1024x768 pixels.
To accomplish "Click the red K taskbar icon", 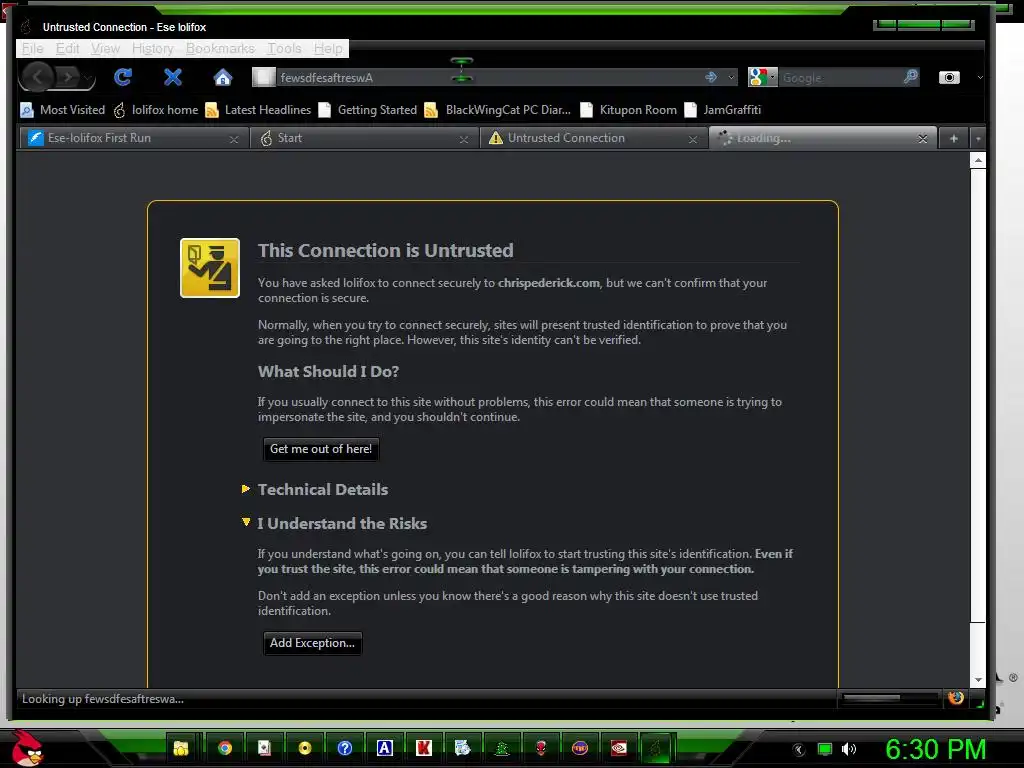I will pyautogui.click(x=424, y=748).
